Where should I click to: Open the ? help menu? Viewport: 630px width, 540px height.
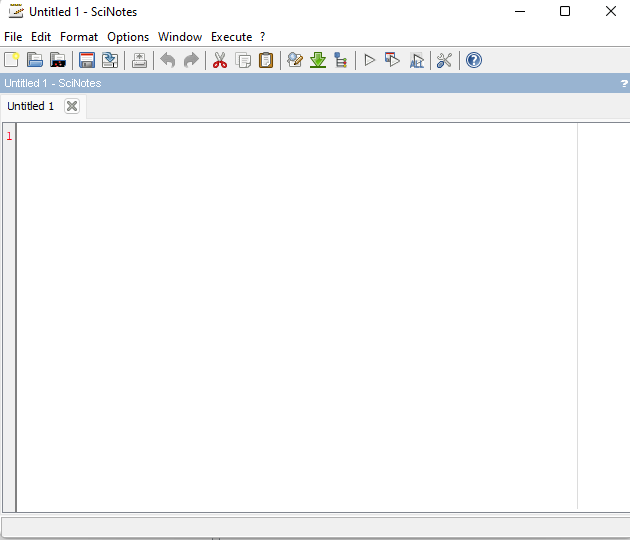[262, 37]
